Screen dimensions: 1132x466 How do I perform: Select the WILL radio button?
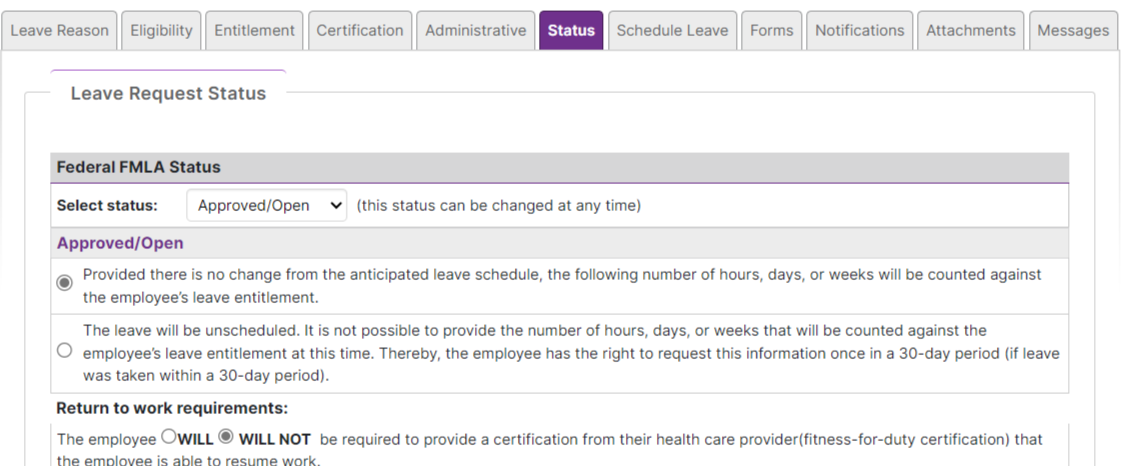169,437
